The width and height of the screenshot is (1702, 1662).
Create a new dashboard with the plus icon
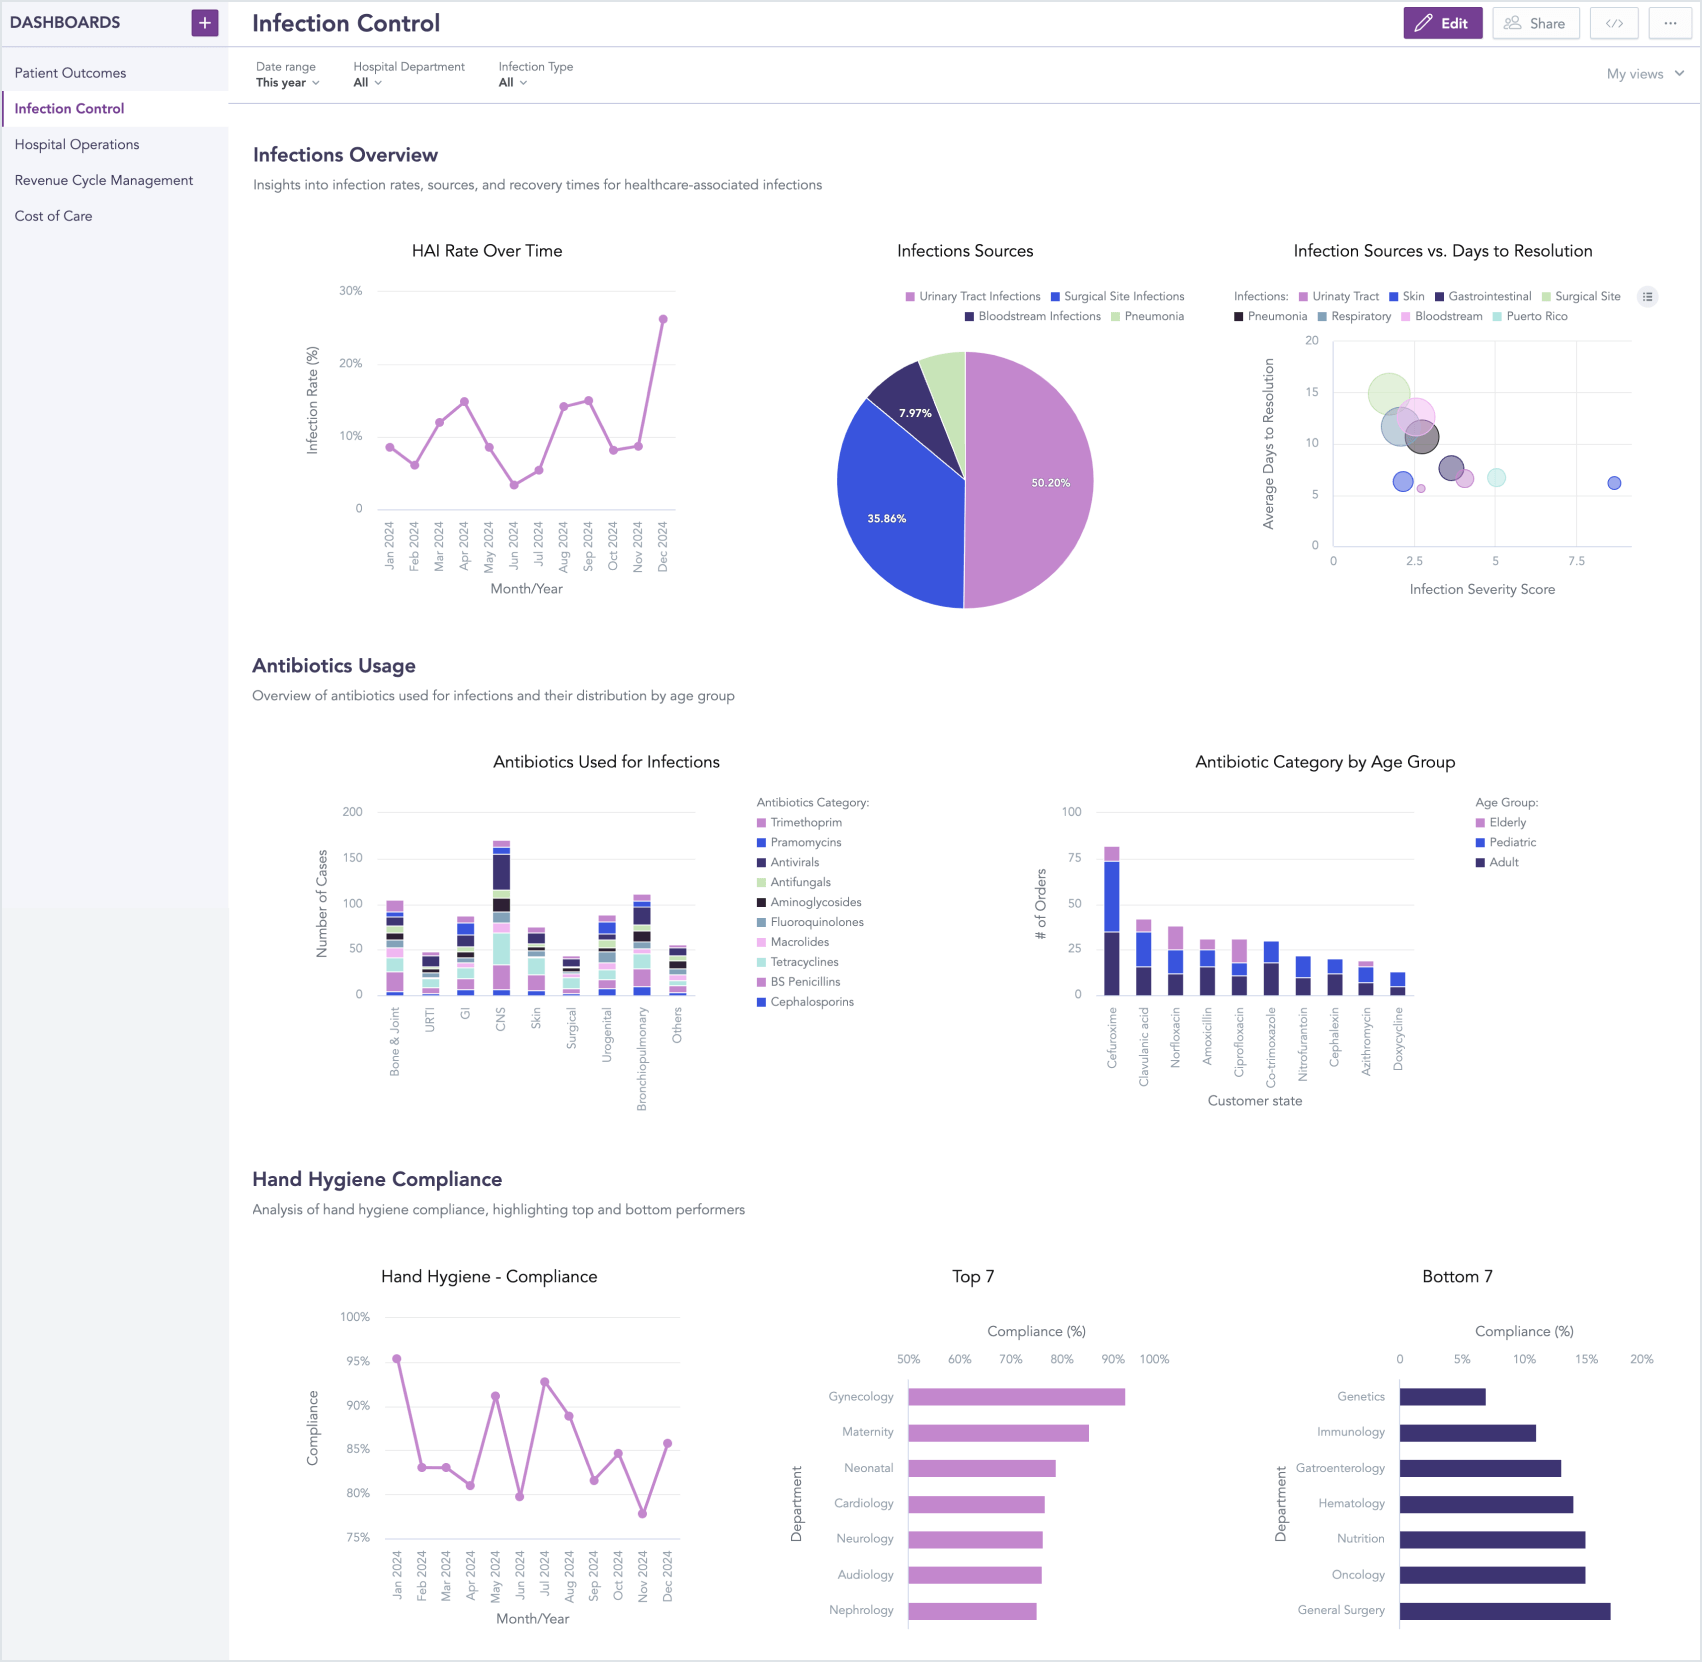[205, 22]
